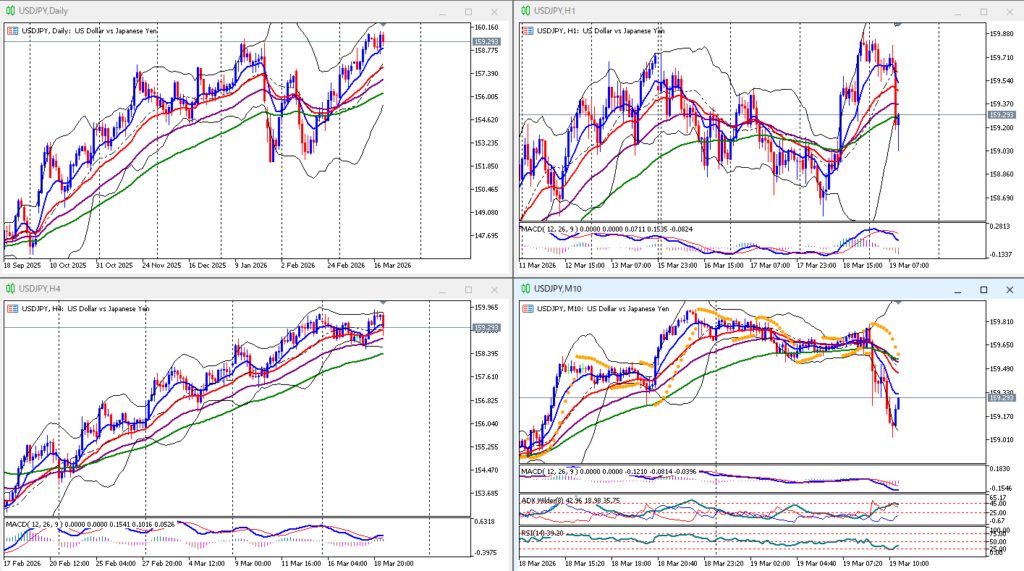Viewport: 1024px width, 571px height.
Task: Activate the USDJPY,Daily window title bar
Action: (200, 11)
